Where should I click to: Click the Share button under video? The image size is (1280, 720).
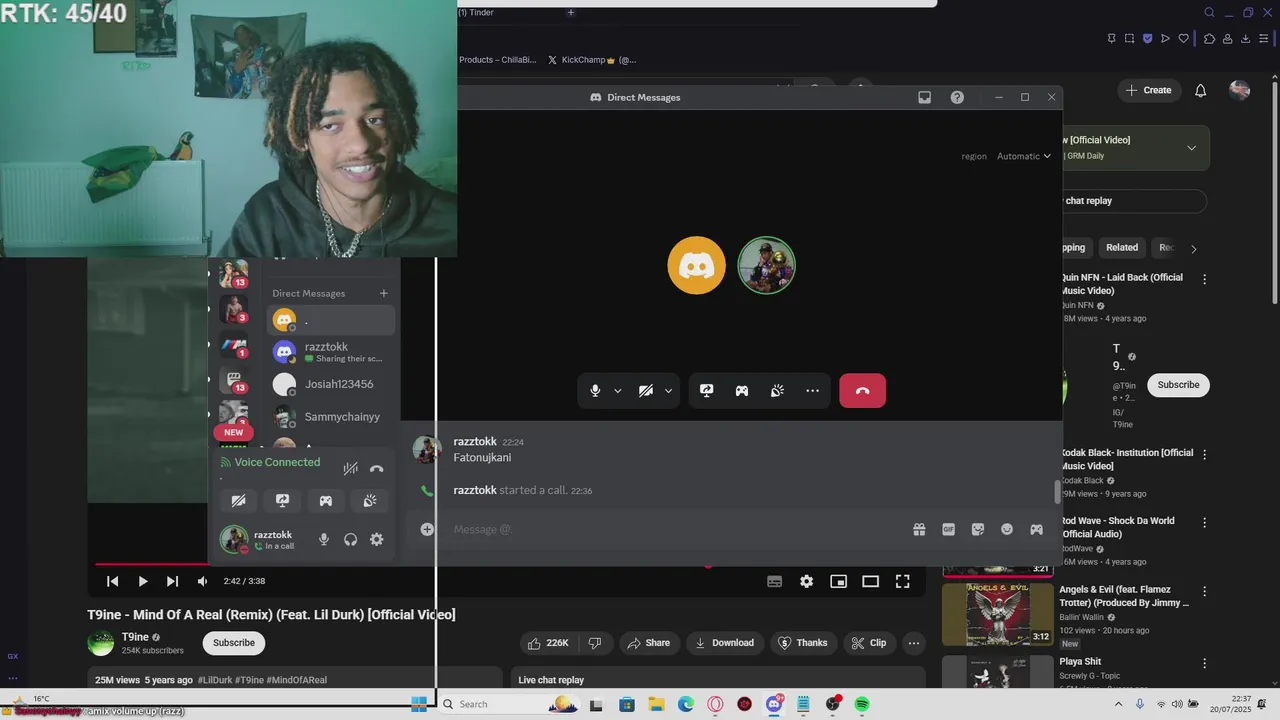[x=649, y=643]
